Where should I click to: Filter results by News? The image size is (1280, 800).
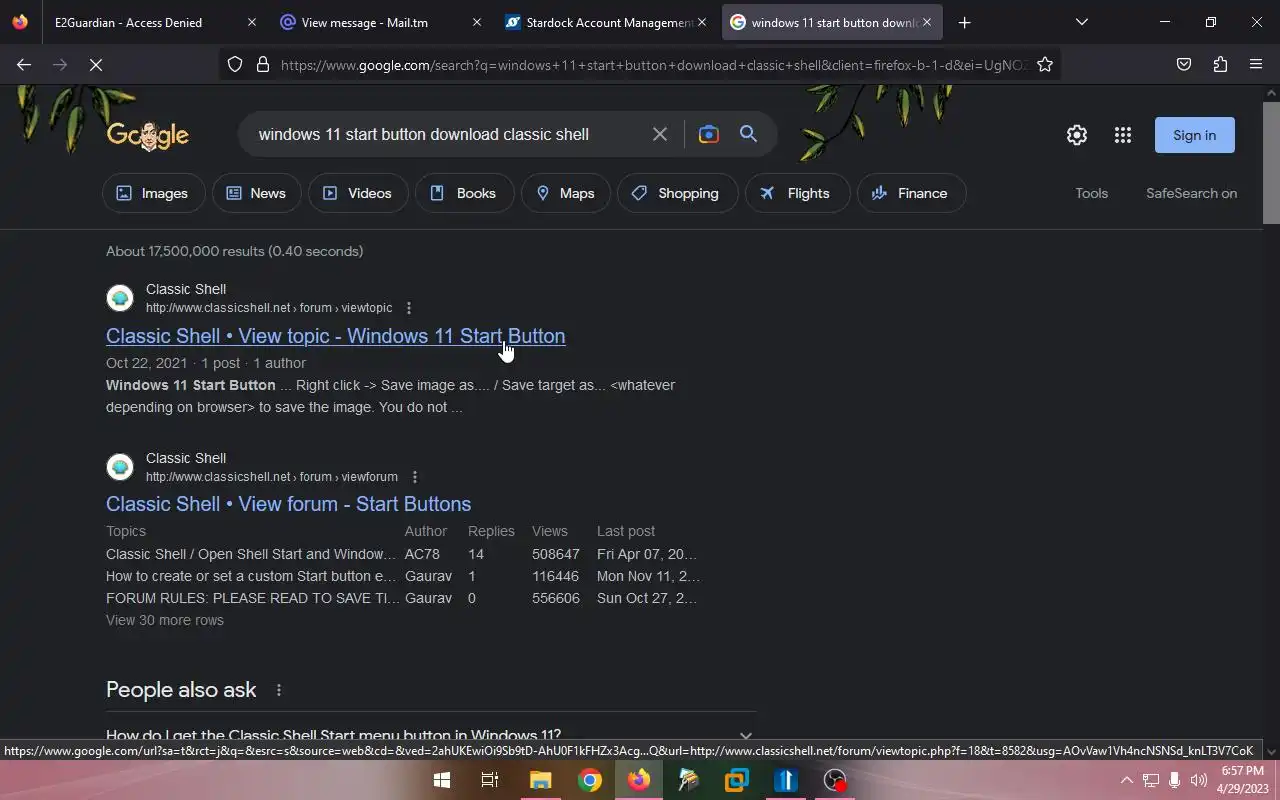tap(256, 193)
